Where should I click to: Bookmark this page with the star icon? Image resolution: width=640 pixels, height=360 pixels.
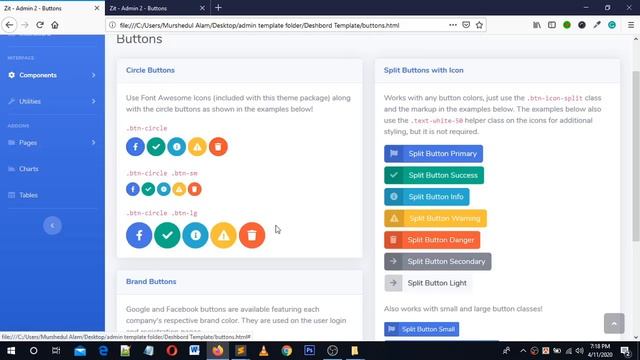pyautogui.click(x=479, y=25)
